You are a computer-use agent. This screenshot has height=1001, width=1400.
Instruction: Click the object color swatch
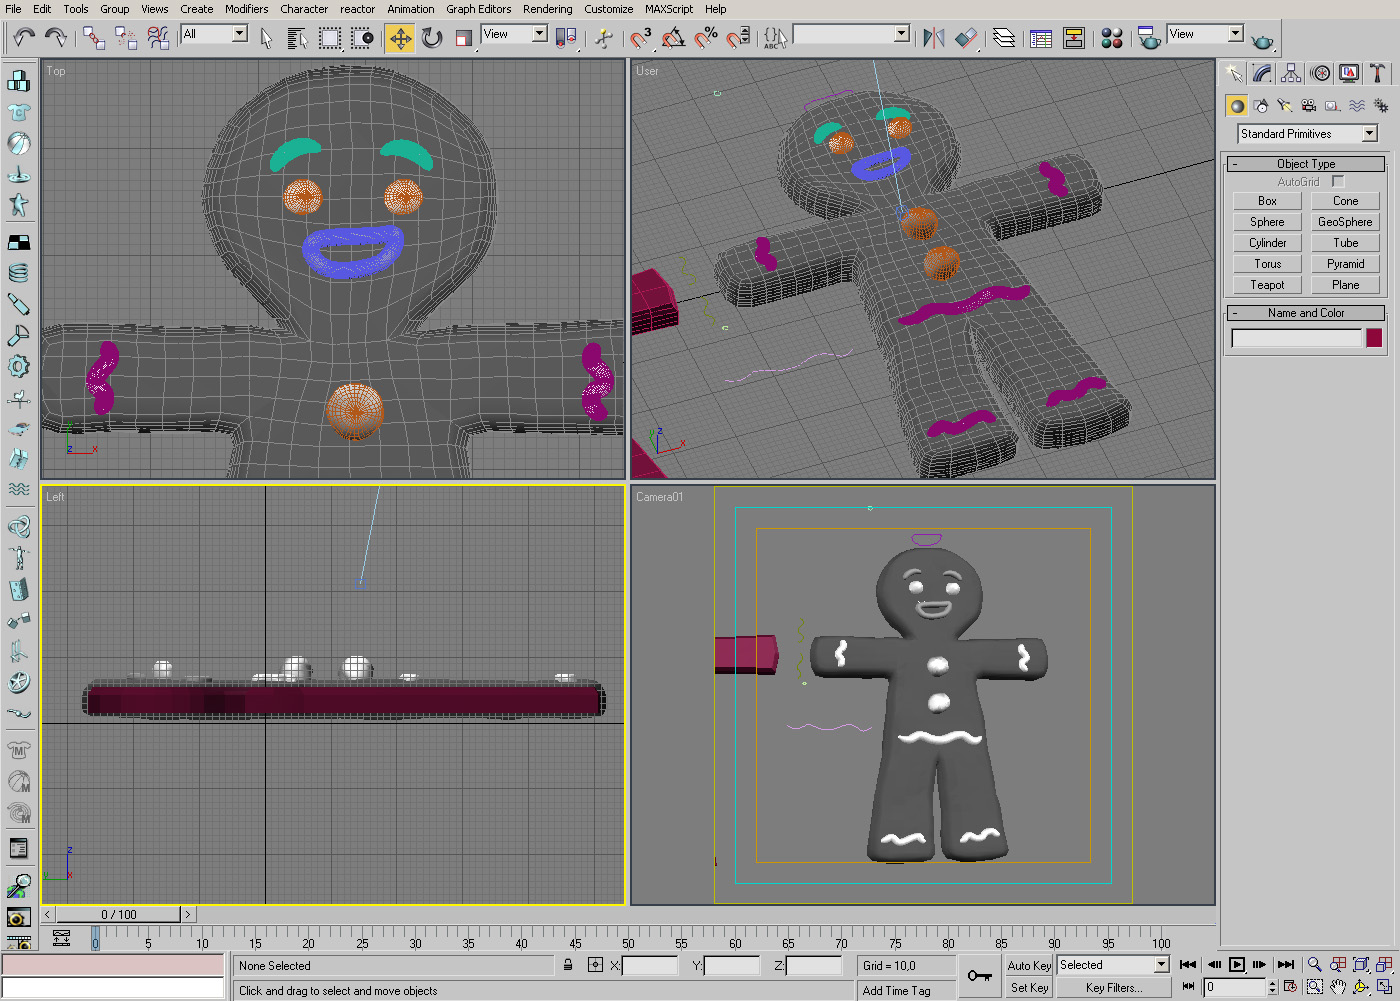[1375, 338]
